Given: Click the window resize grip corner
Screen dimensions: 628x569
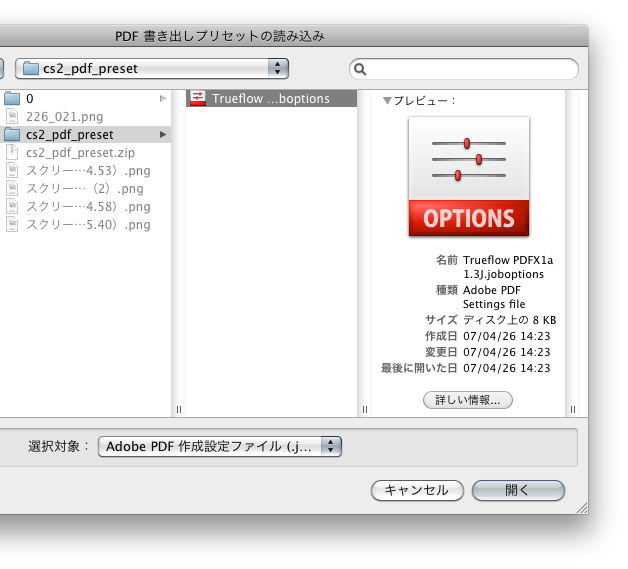Looking at the screenshot, I should click(x=582, y=508).
